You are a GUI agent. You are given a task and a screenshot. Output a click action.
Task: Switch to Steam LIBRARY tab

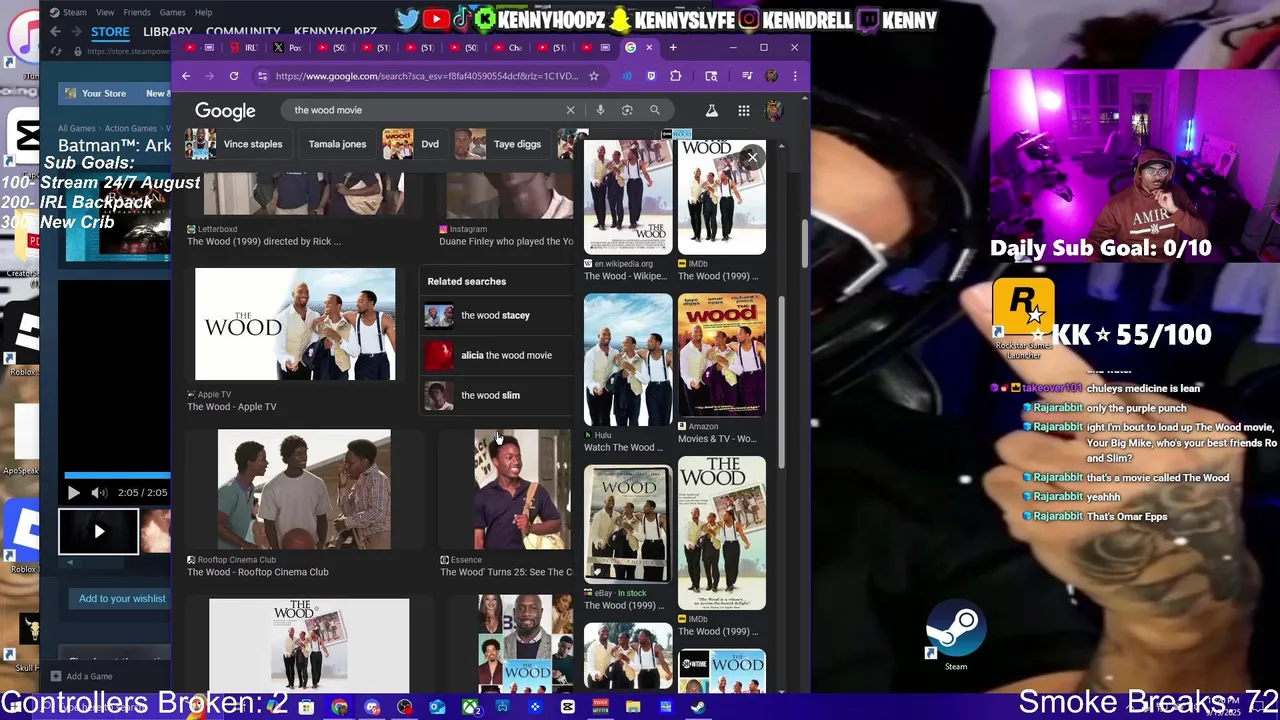pyautogui.click(x=168, y=32)
